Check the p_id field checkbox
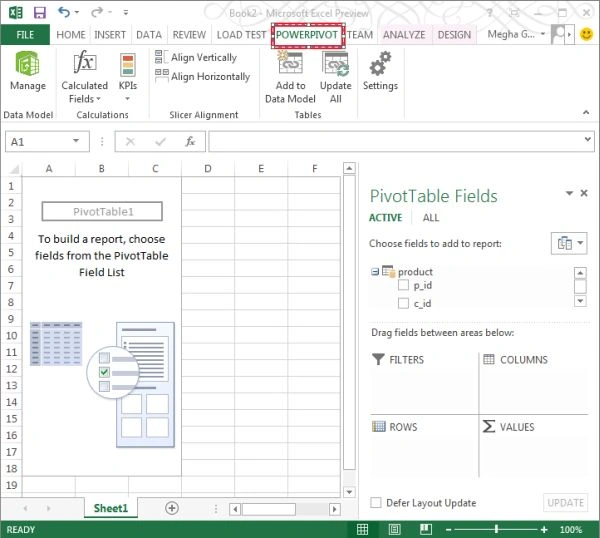Image resolution: width=600 pixels, height=538 pixels. click(403, 285)
